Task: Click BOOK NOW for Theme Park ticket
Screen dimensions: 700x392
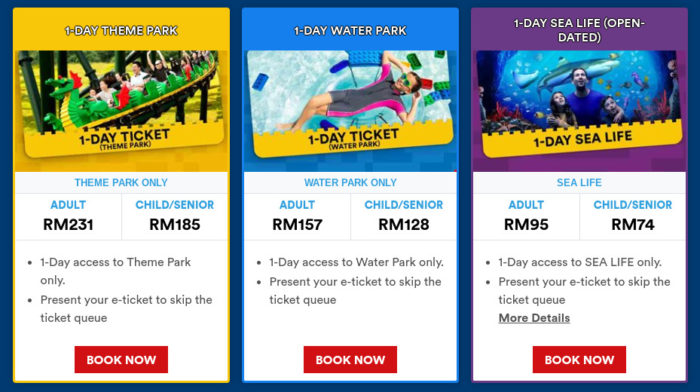Action: [x=121, y=359]
